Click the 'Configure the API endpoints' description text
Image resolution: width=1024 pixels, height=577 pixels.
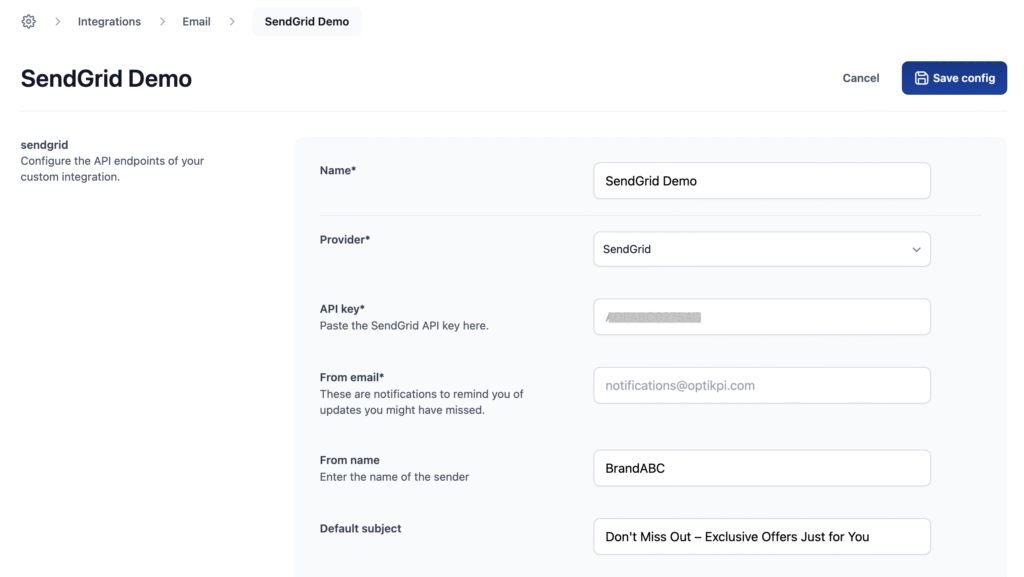(112, 168)
